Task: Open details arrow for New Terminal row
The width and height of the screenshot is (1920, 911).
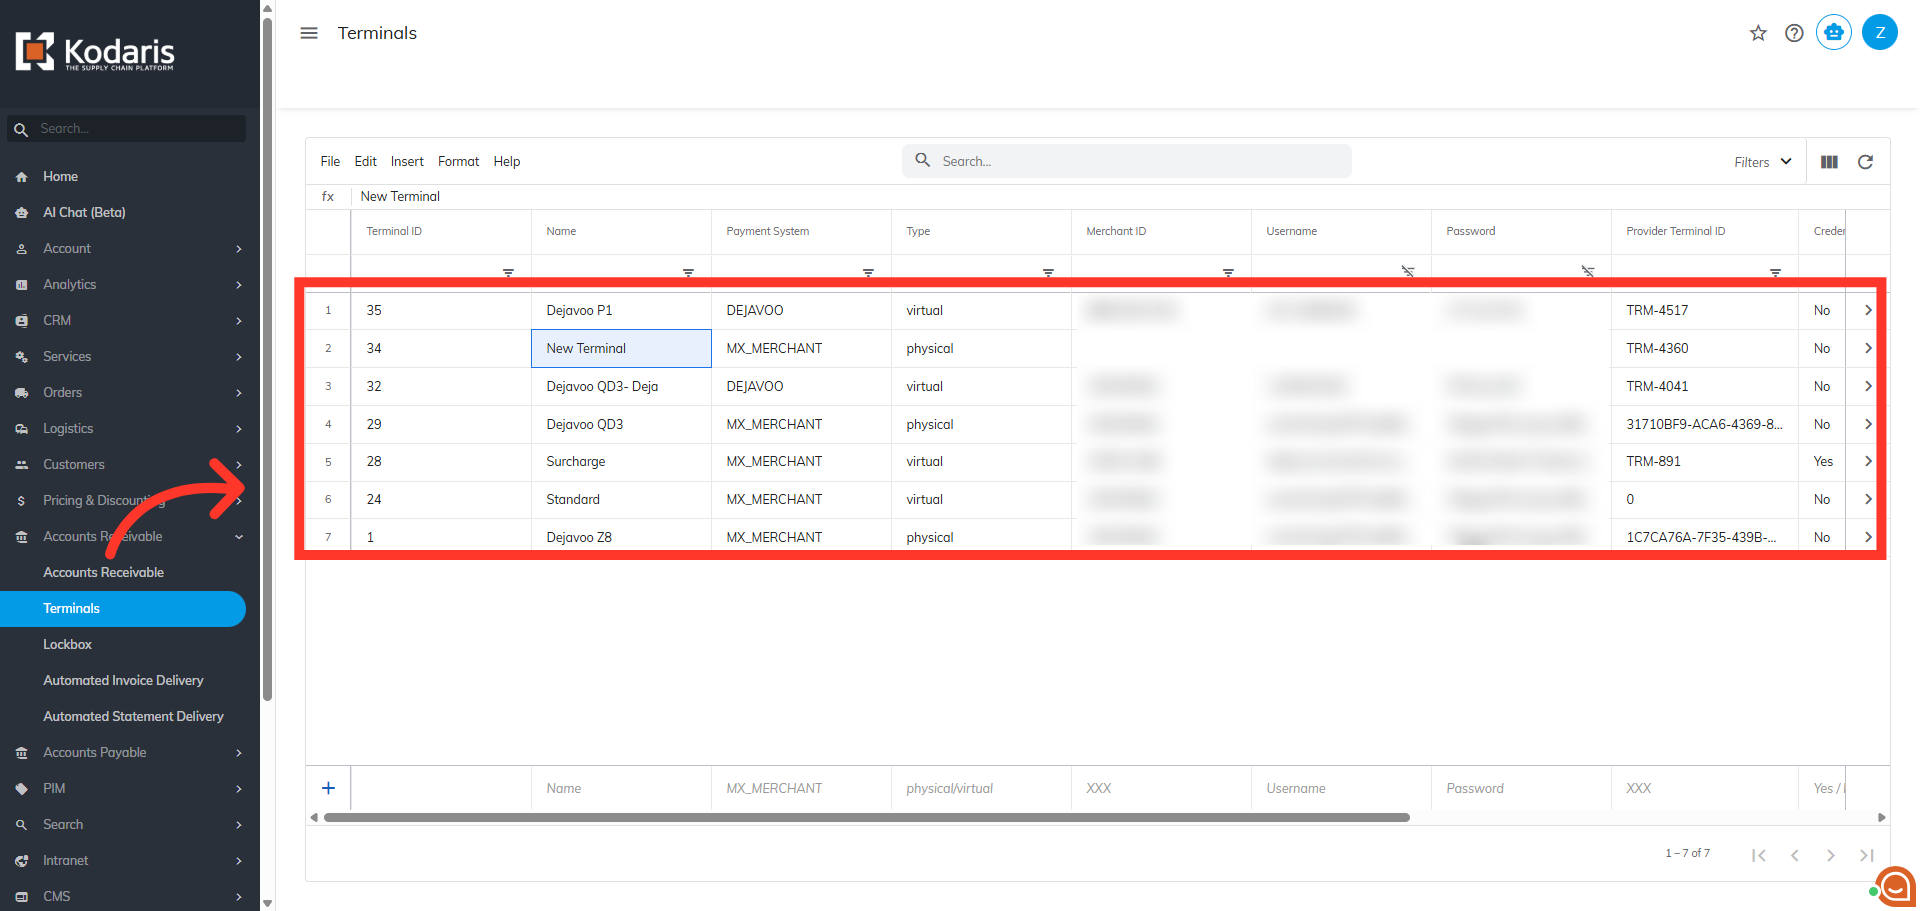Action: (1868, 348)
